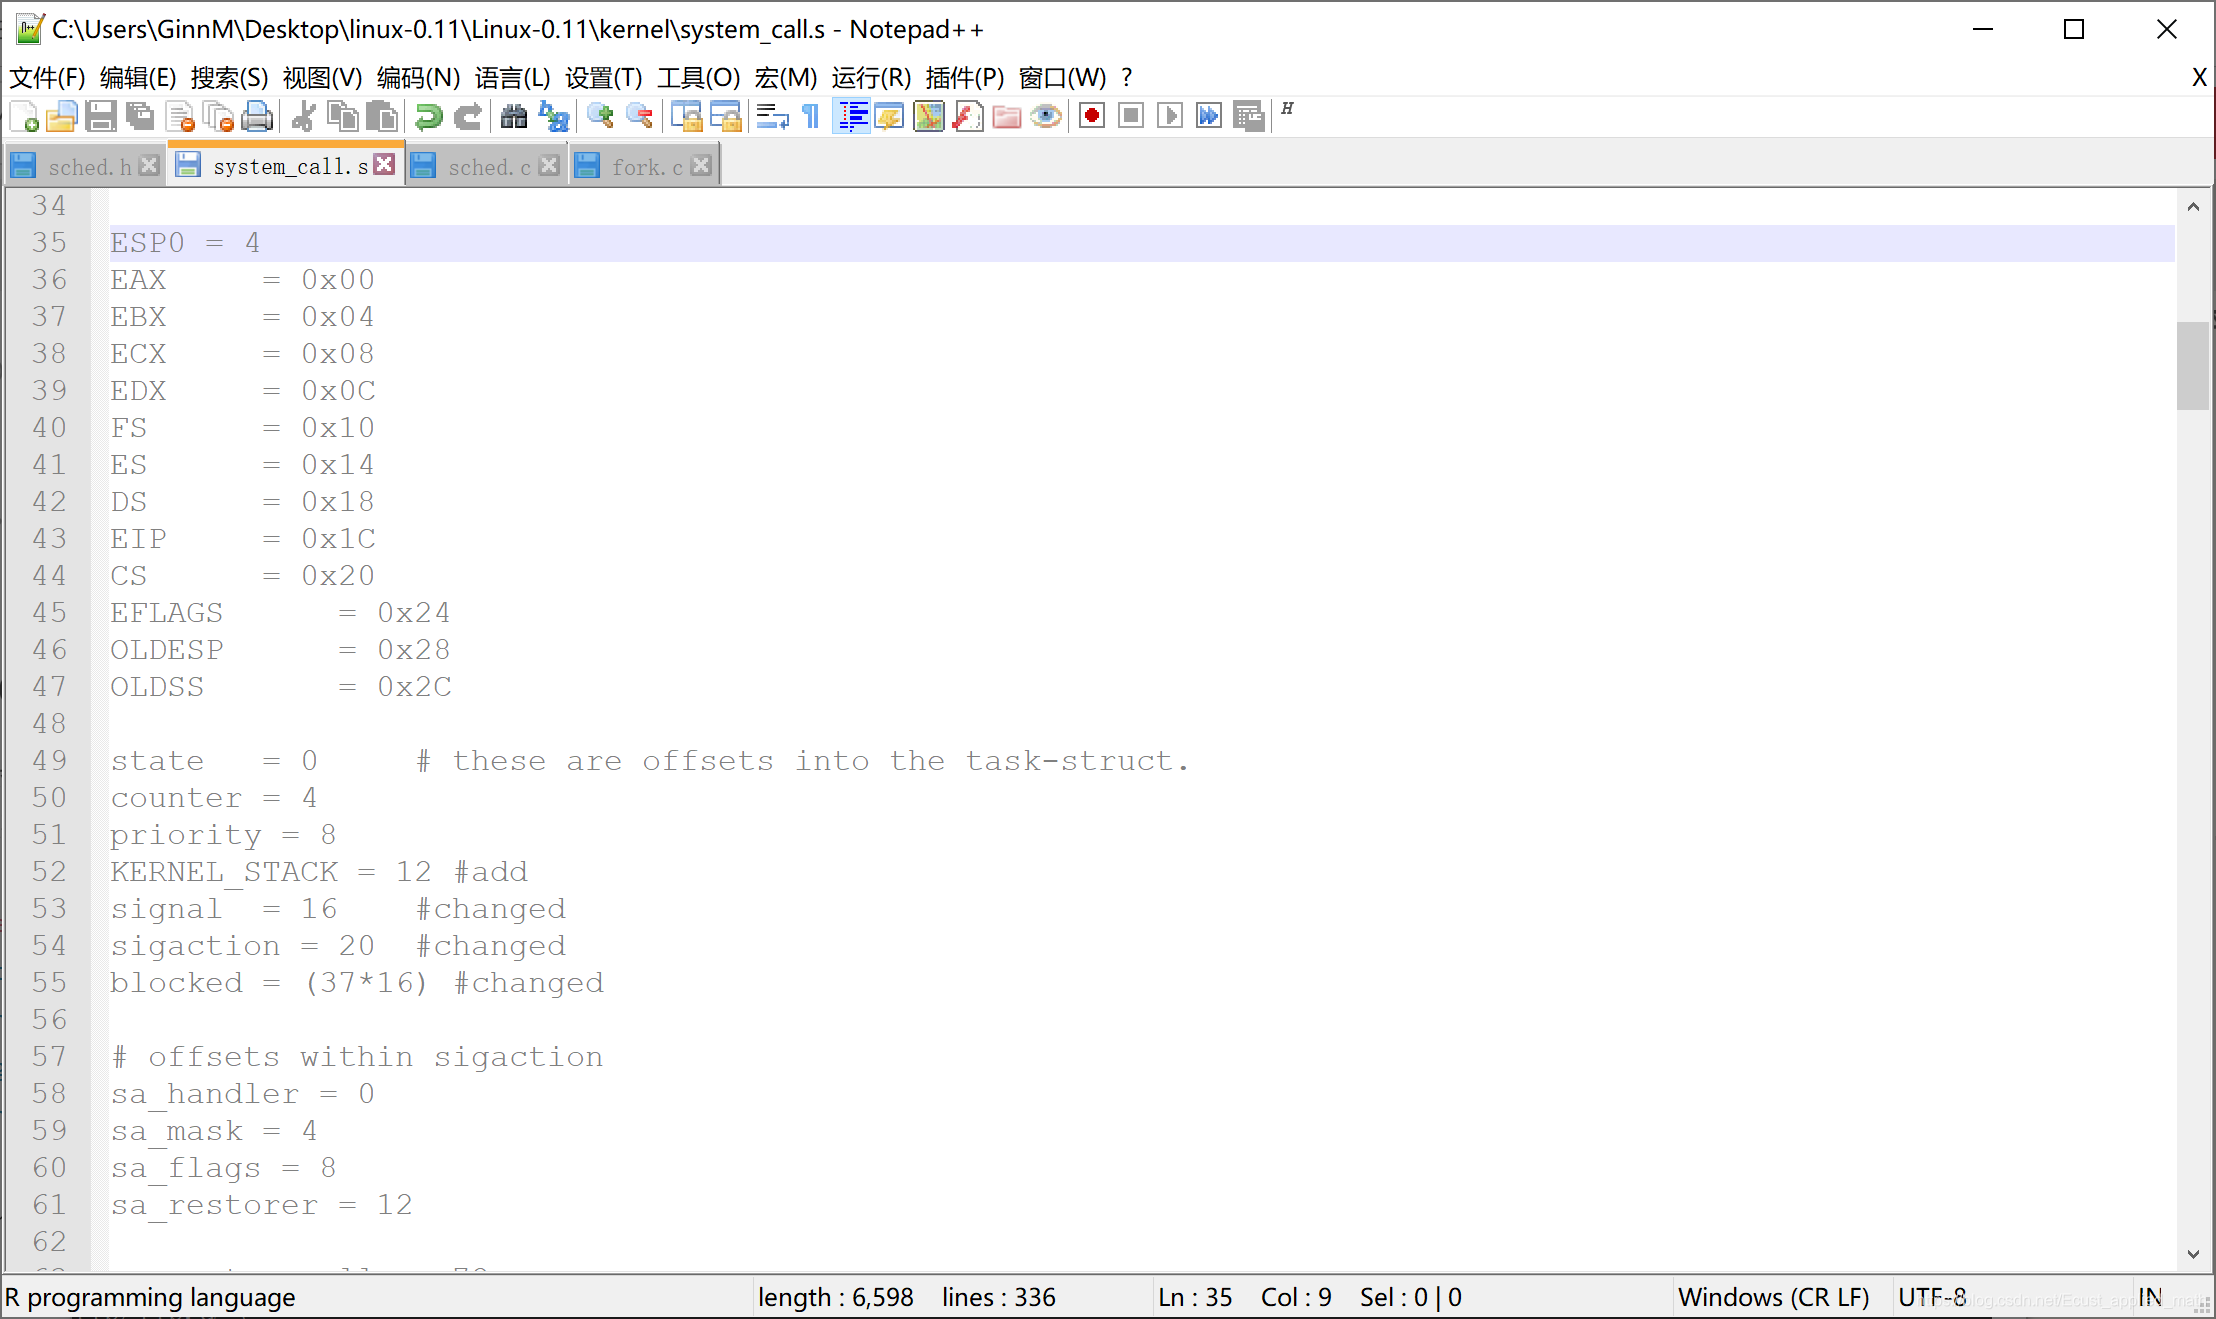Click the Find and Replace icon
This screenshot has height=1319, width=2216.
(553, 117)
